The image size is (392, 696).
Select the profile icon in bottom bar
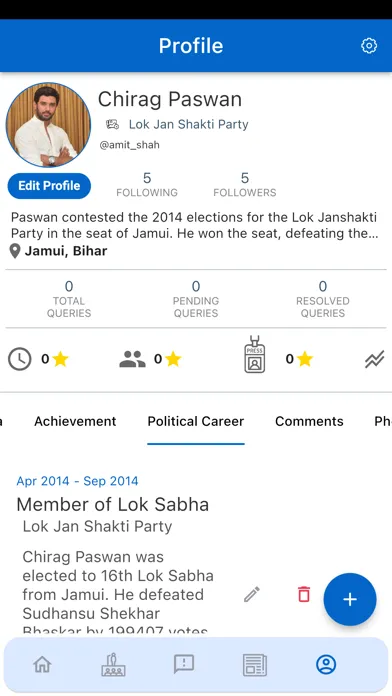[326, 664]
